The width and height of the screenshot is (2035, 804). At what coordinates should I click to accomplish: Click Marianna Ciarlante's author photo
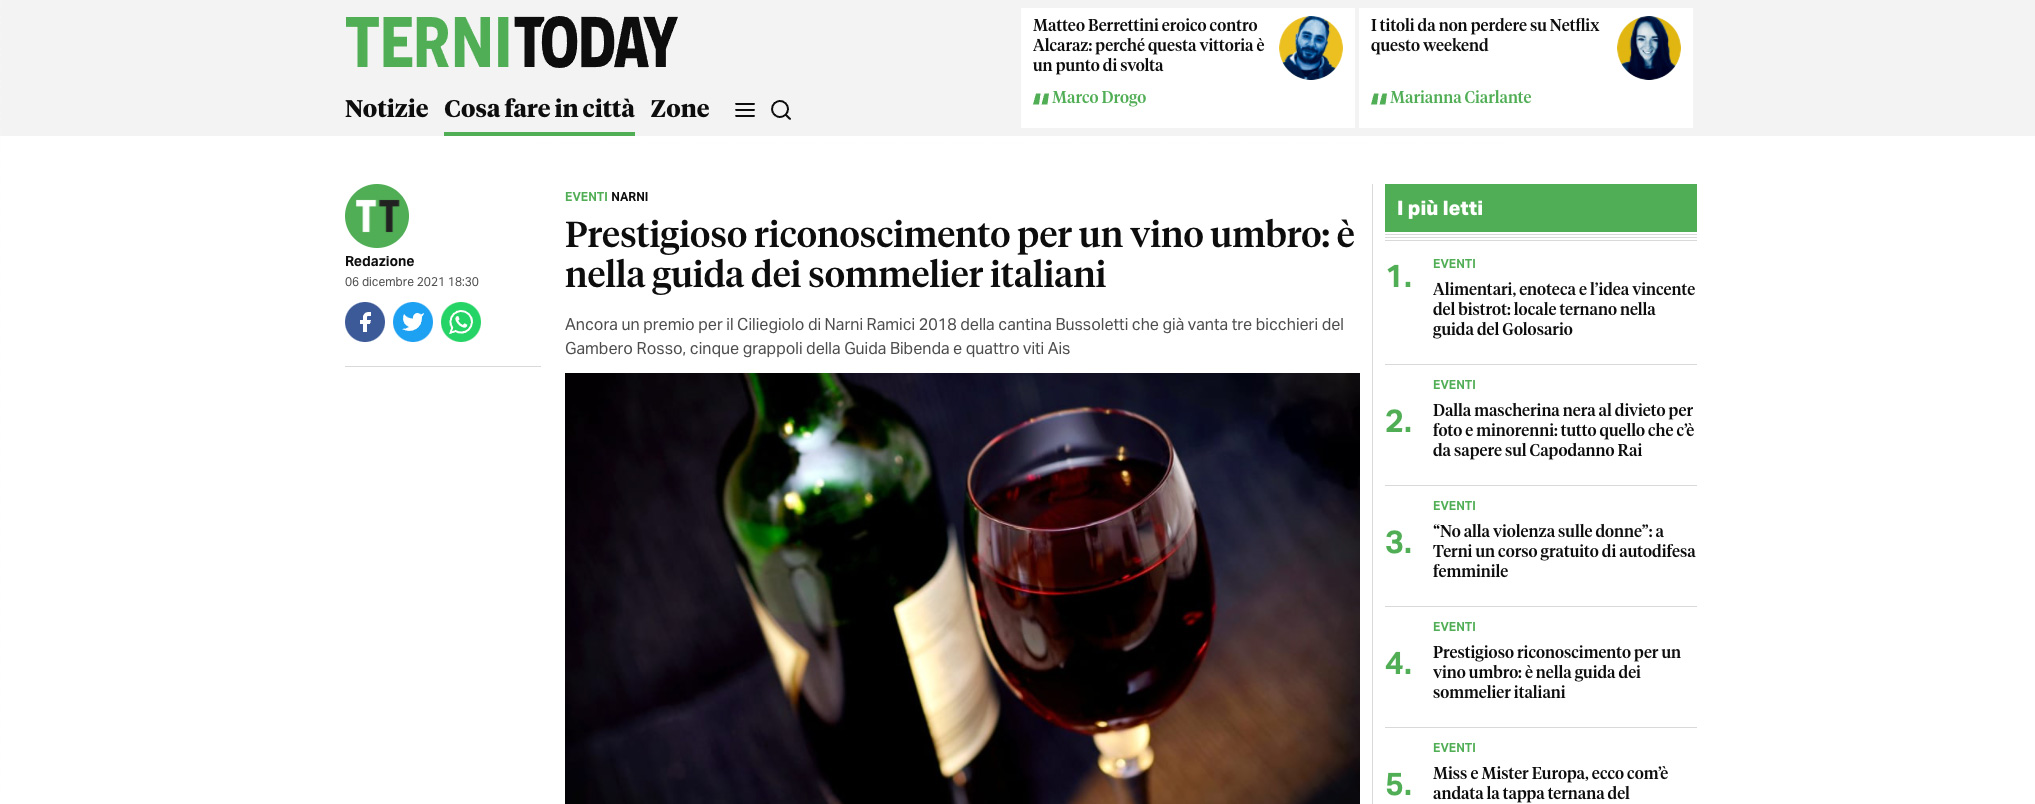(x=1649, y=48)
